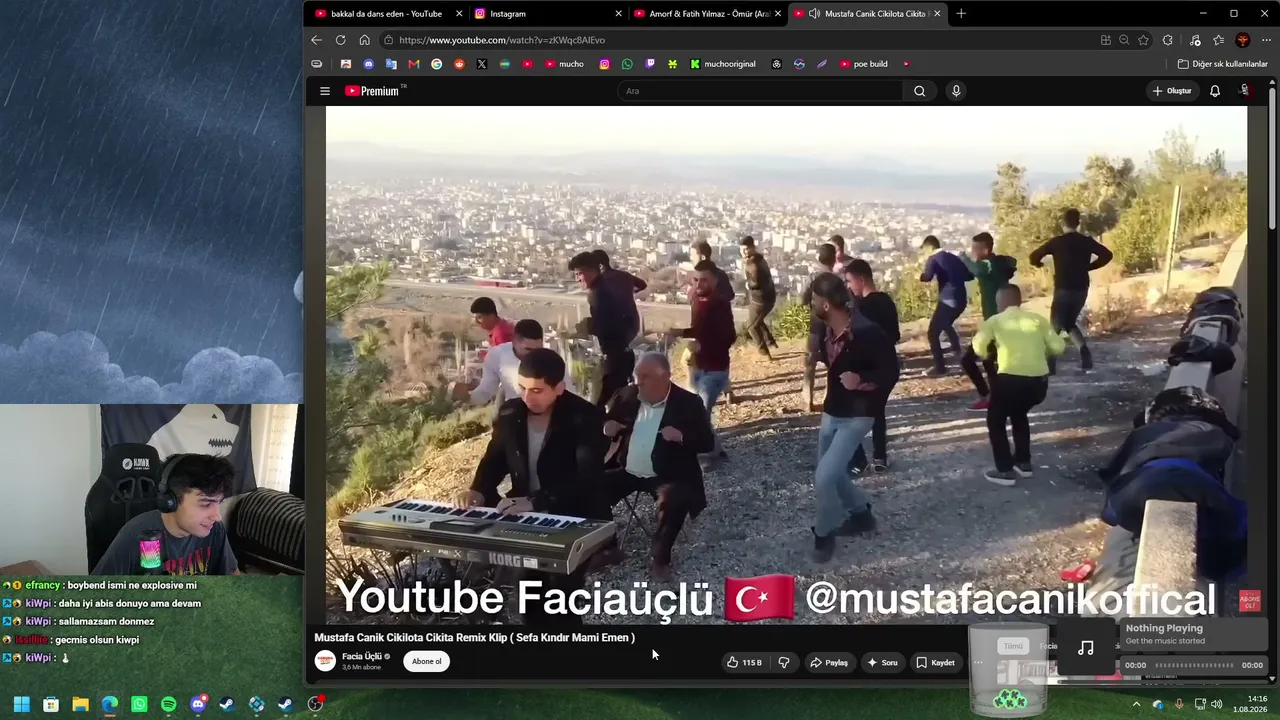The image size is (1280, 720).
Task: Click the music widget seek bar
Action: pos(1193,665)
